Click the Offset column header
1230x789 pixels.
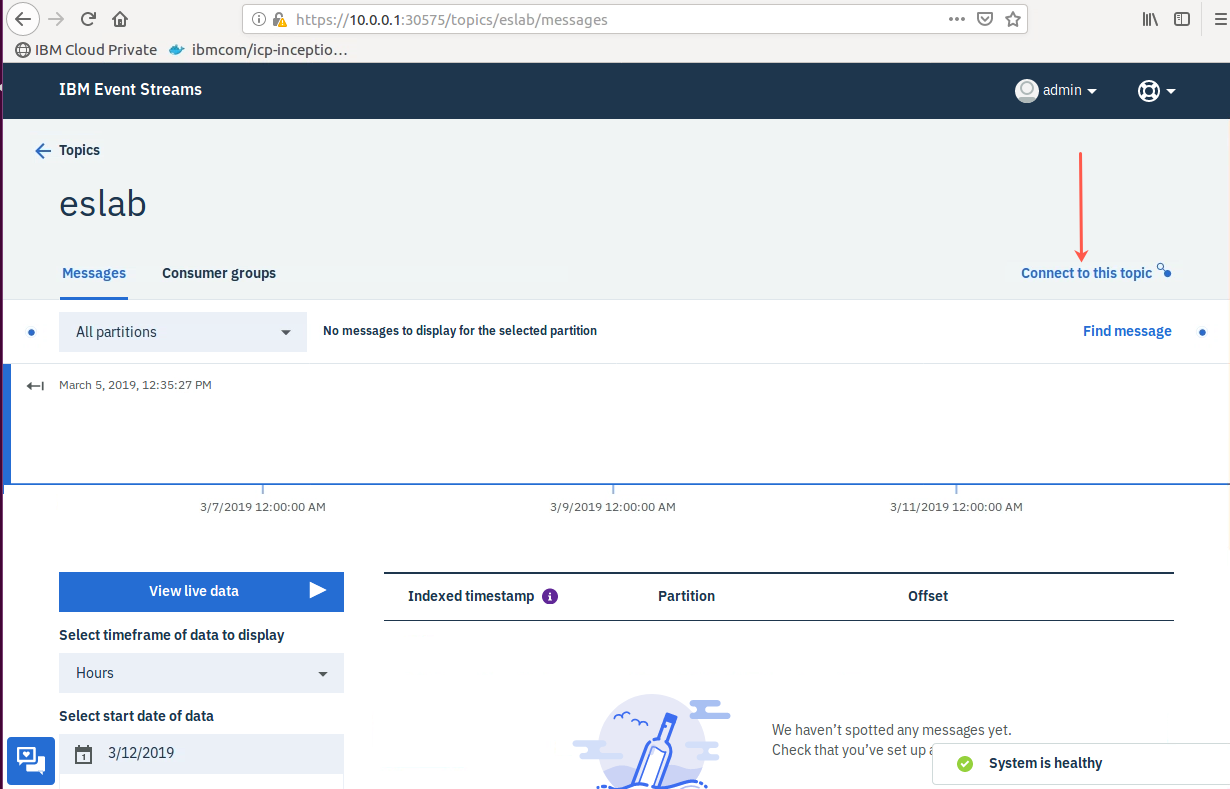click(928, 596)
